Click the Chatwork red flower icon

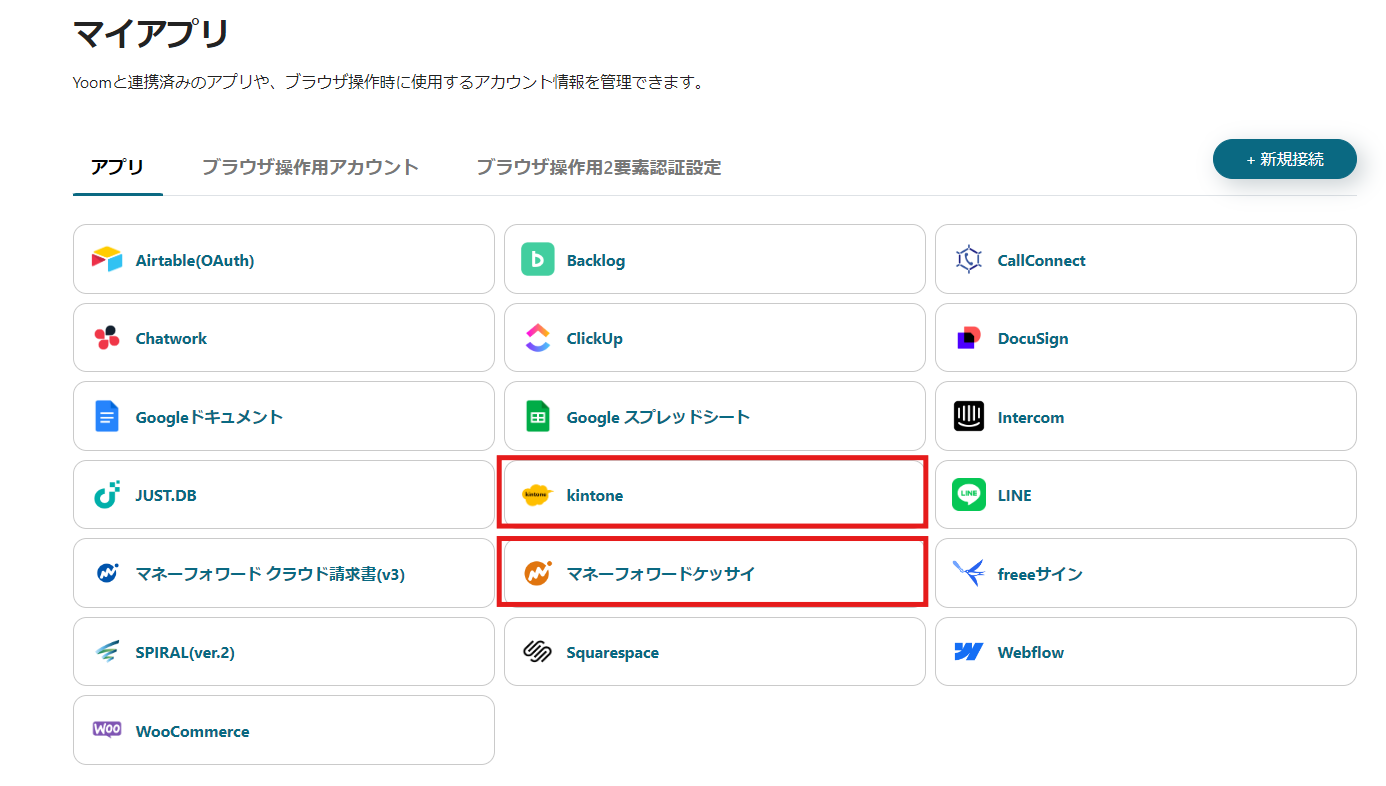107,338
